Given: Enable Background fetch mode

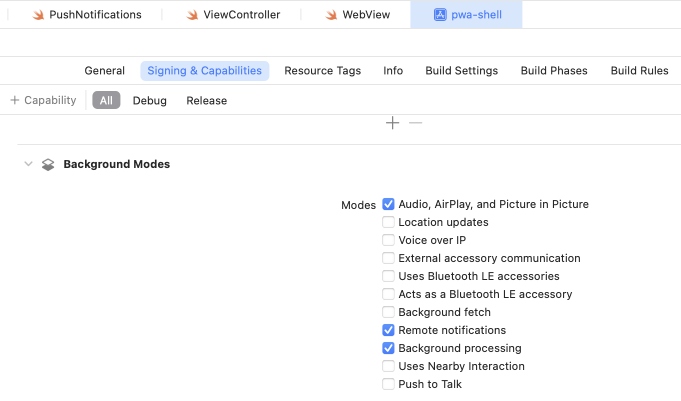Looking at the screenshot, I should point(388,312).
